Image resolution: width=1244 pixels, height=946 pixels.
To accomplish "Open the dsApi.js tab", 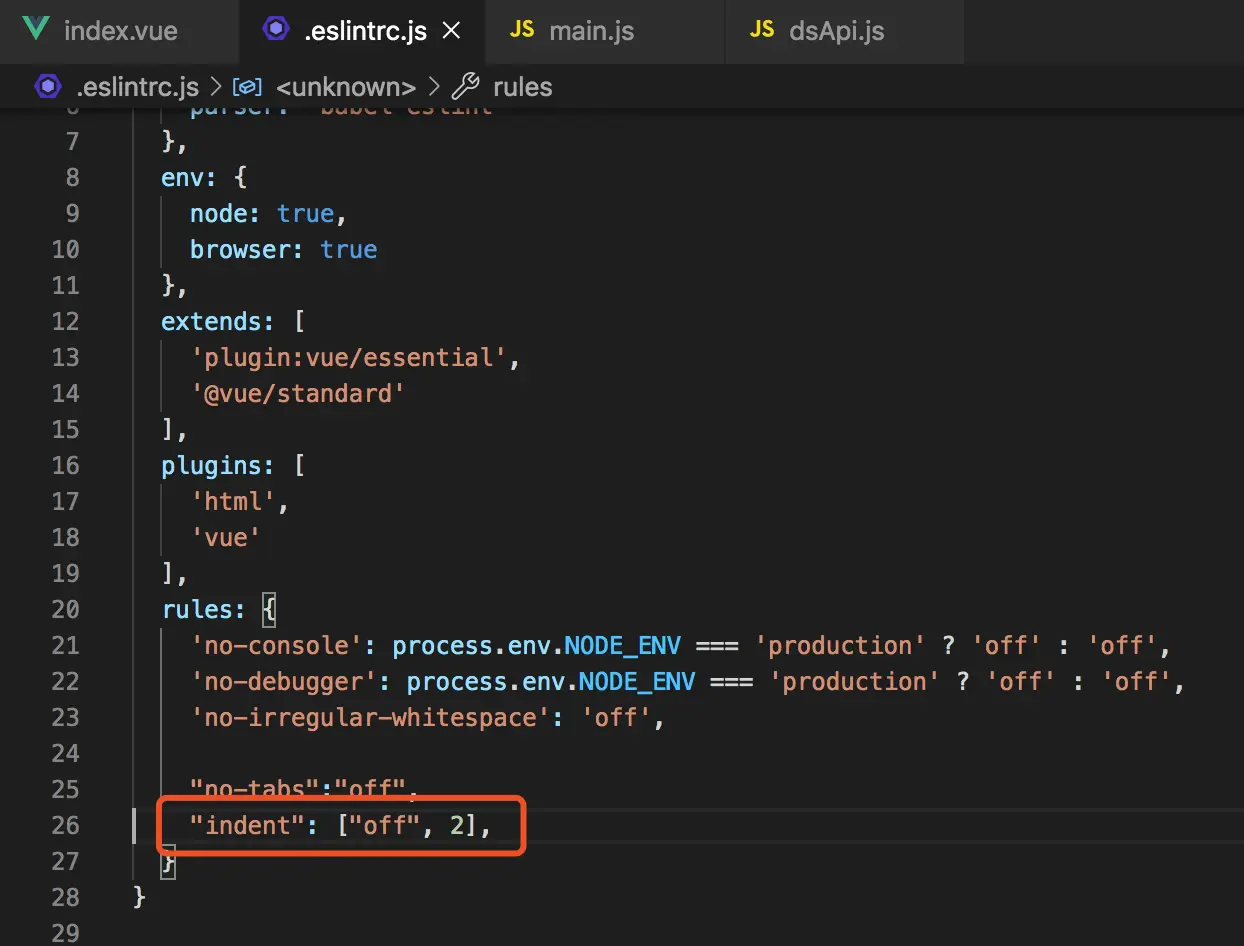I will pos(845,30).
